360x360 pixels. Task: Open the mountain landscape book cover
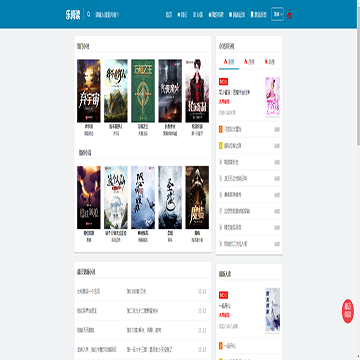point(116,91)
